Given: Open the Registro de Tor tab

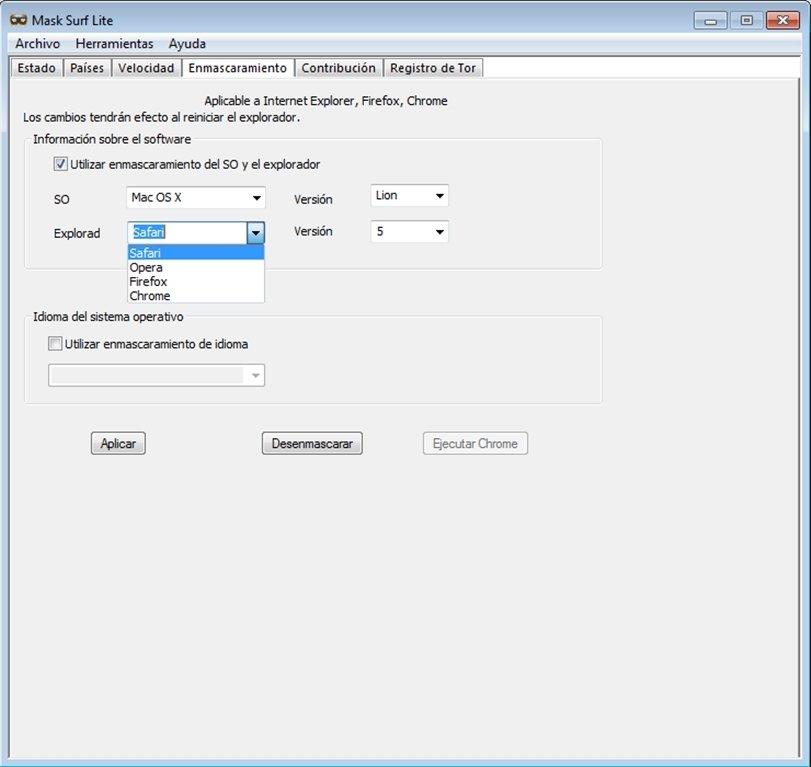Looking at the screenshot, I should point(433,68).
